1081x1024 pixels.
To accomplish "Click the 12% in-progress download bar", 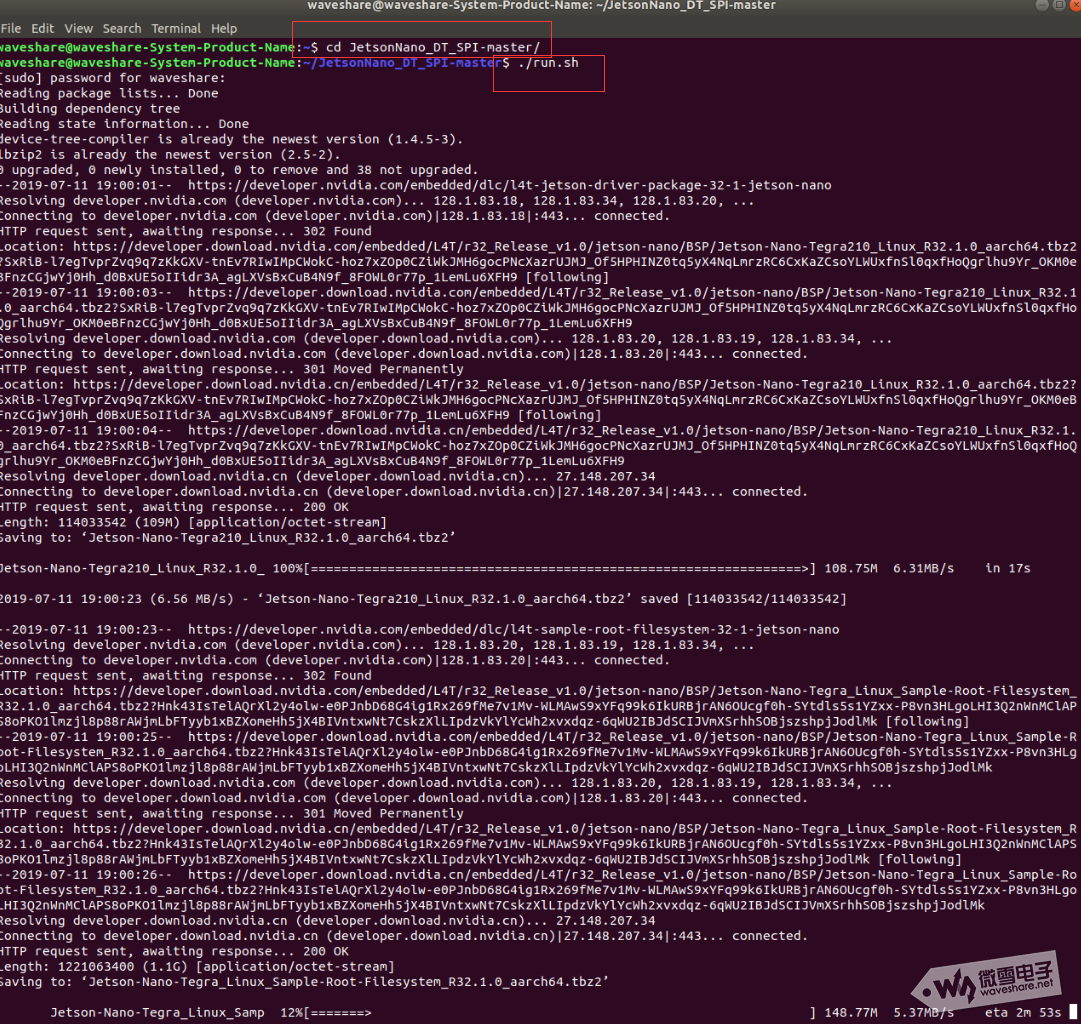I will pyautogui.click(x=340, y=1013).
